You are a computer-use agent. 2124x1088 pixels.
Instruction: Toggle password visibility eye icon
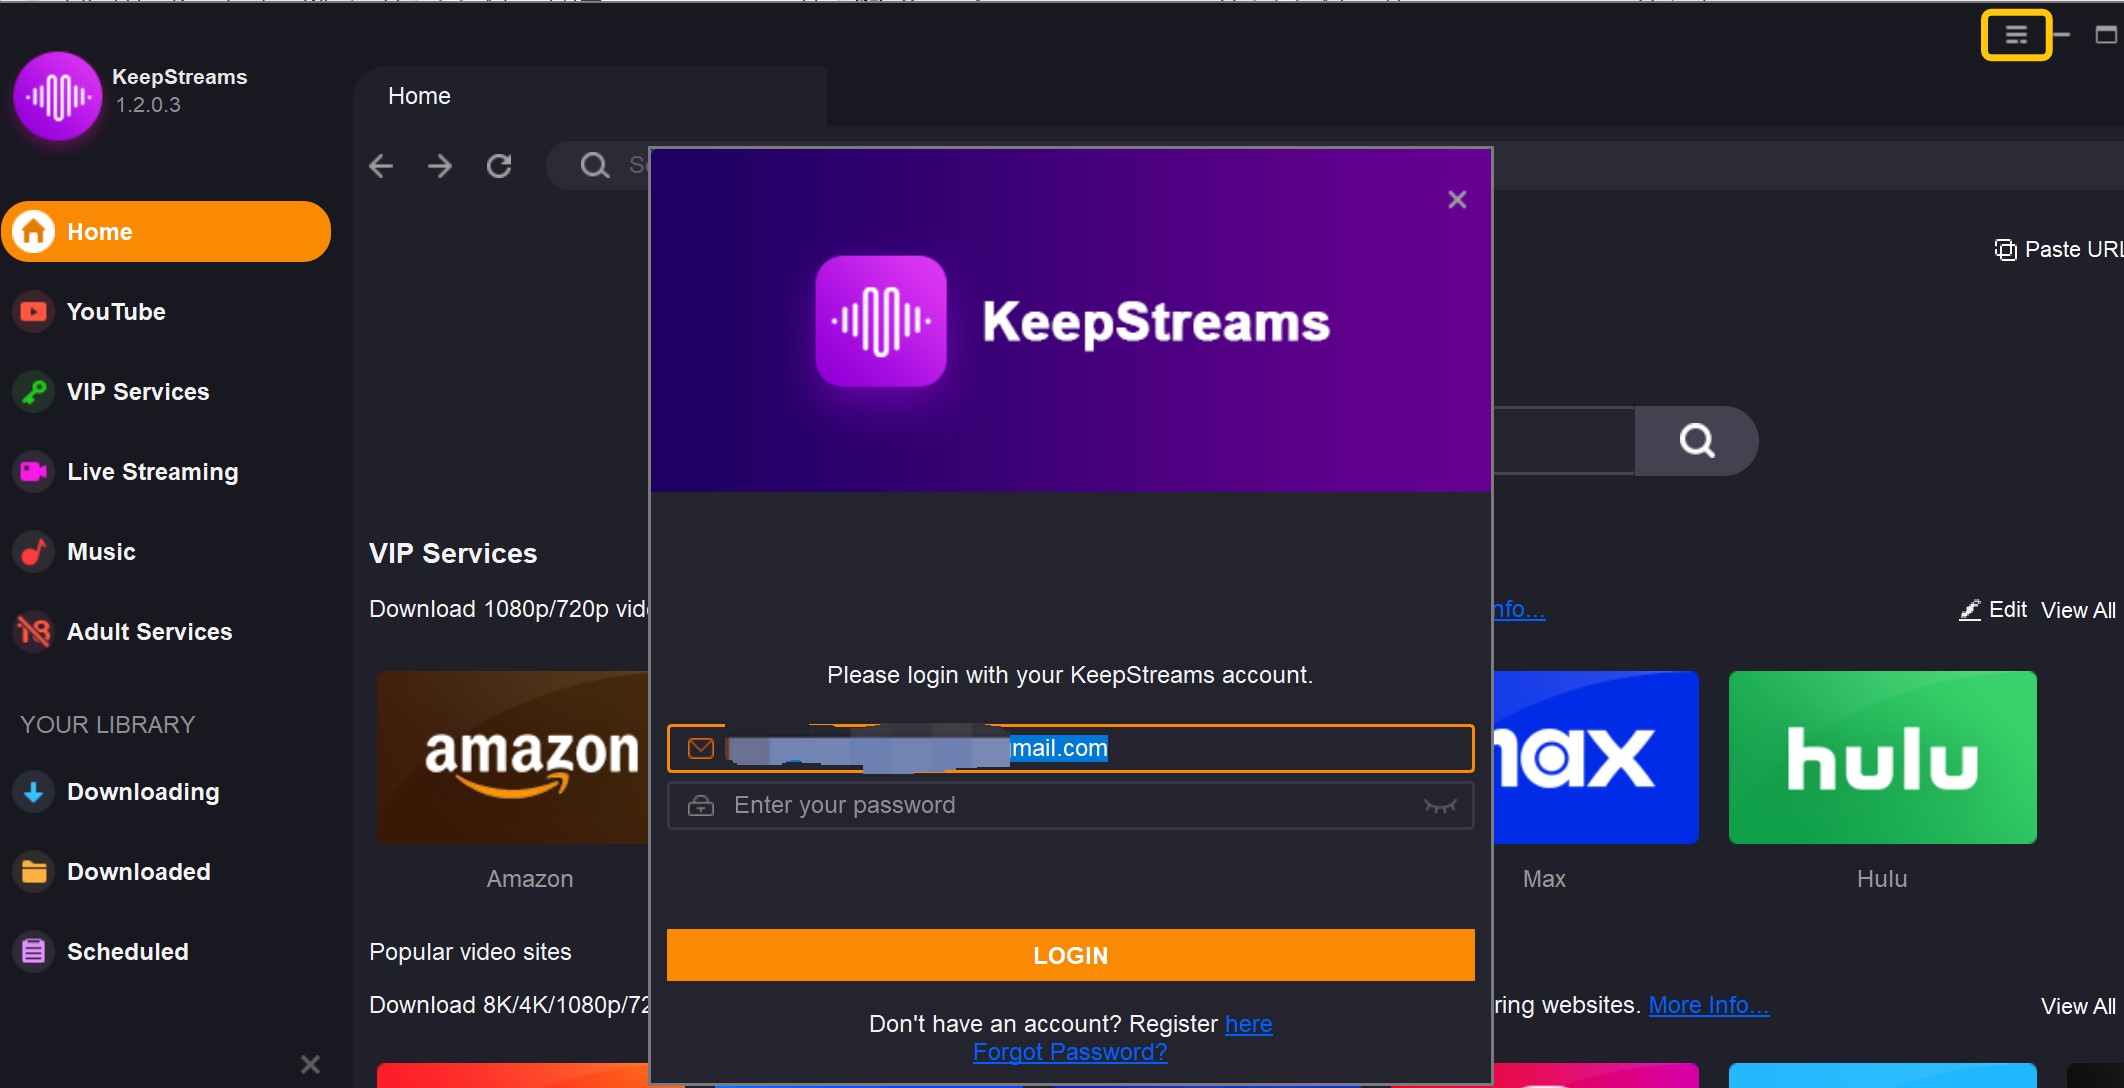[x=1439, y=806]
